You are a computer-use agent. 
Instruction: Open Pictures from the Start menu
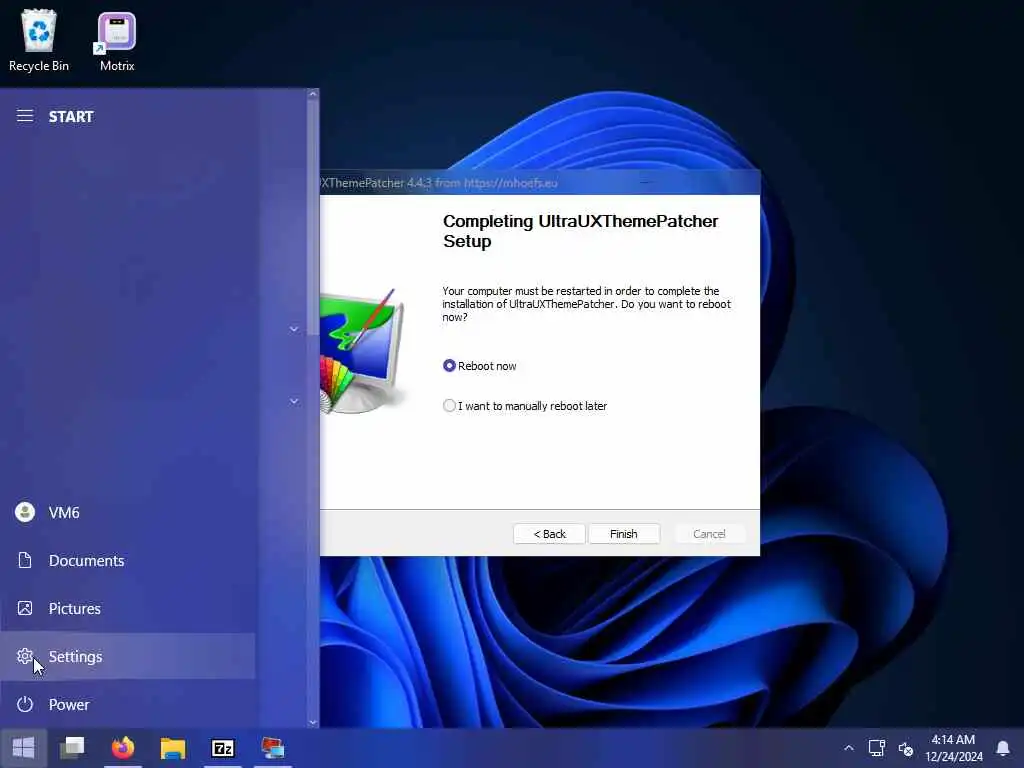[127, 609]
